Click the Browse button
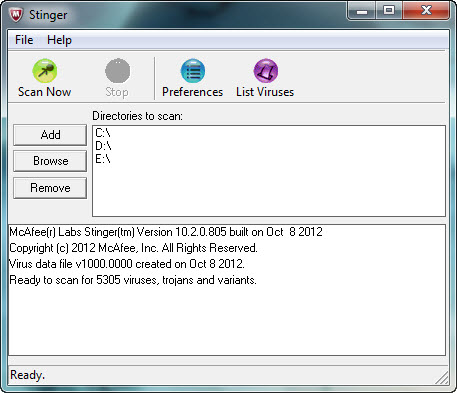 [50, 161]
